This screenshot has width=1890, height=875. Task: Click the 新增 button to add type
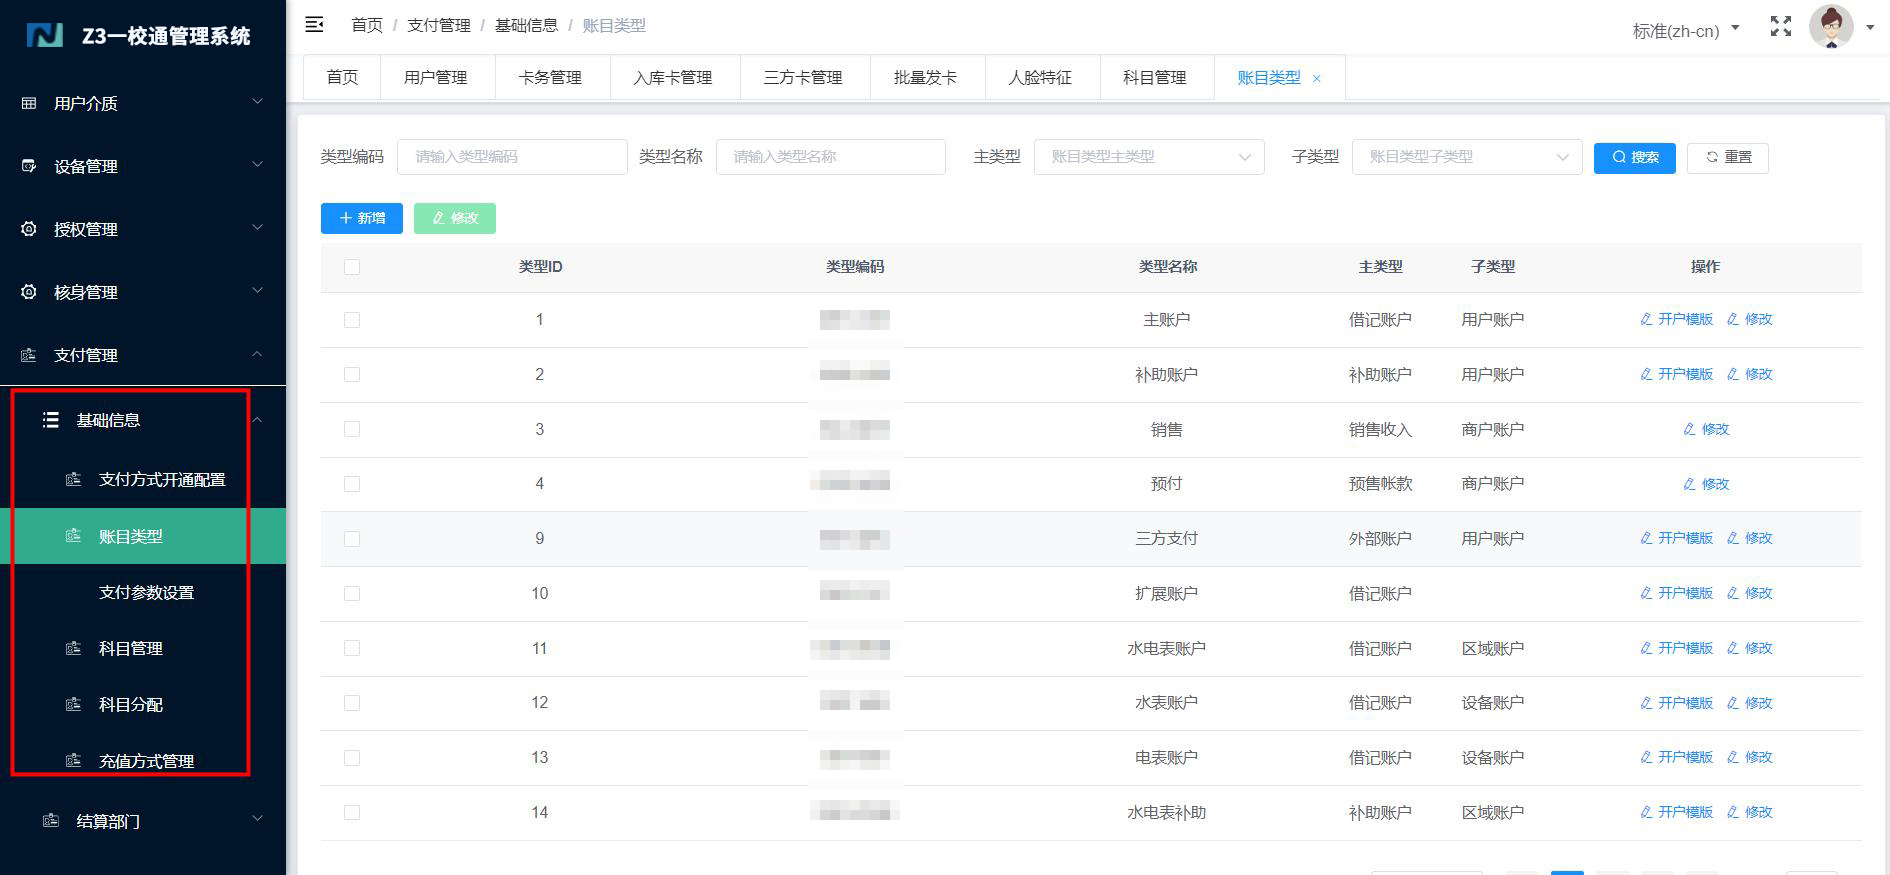tap(361, 218)
